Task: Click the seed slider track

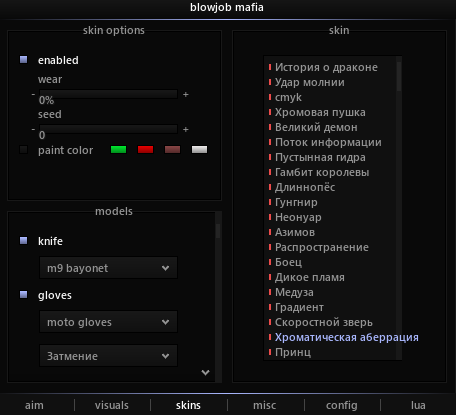Action: 108,129
